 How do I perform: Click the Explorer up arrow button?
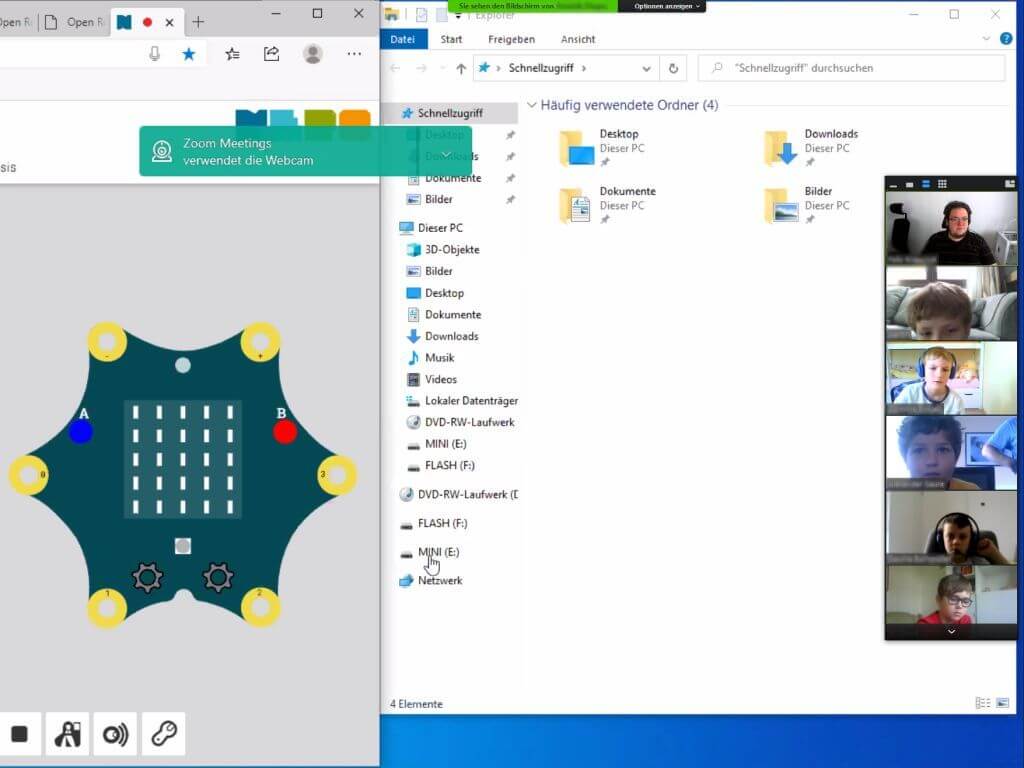(x=461, y=68)
